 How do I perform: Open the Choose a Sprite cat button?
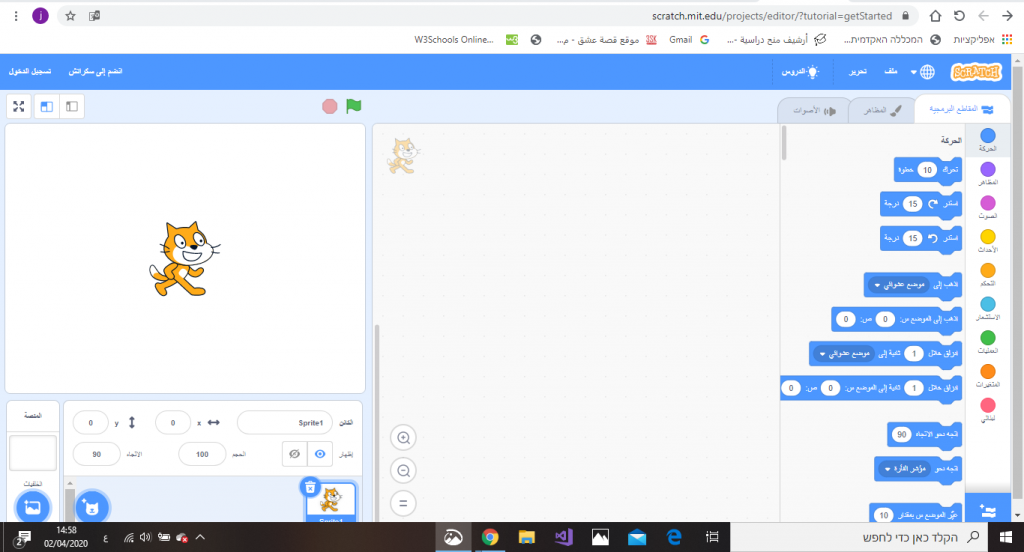92,507
